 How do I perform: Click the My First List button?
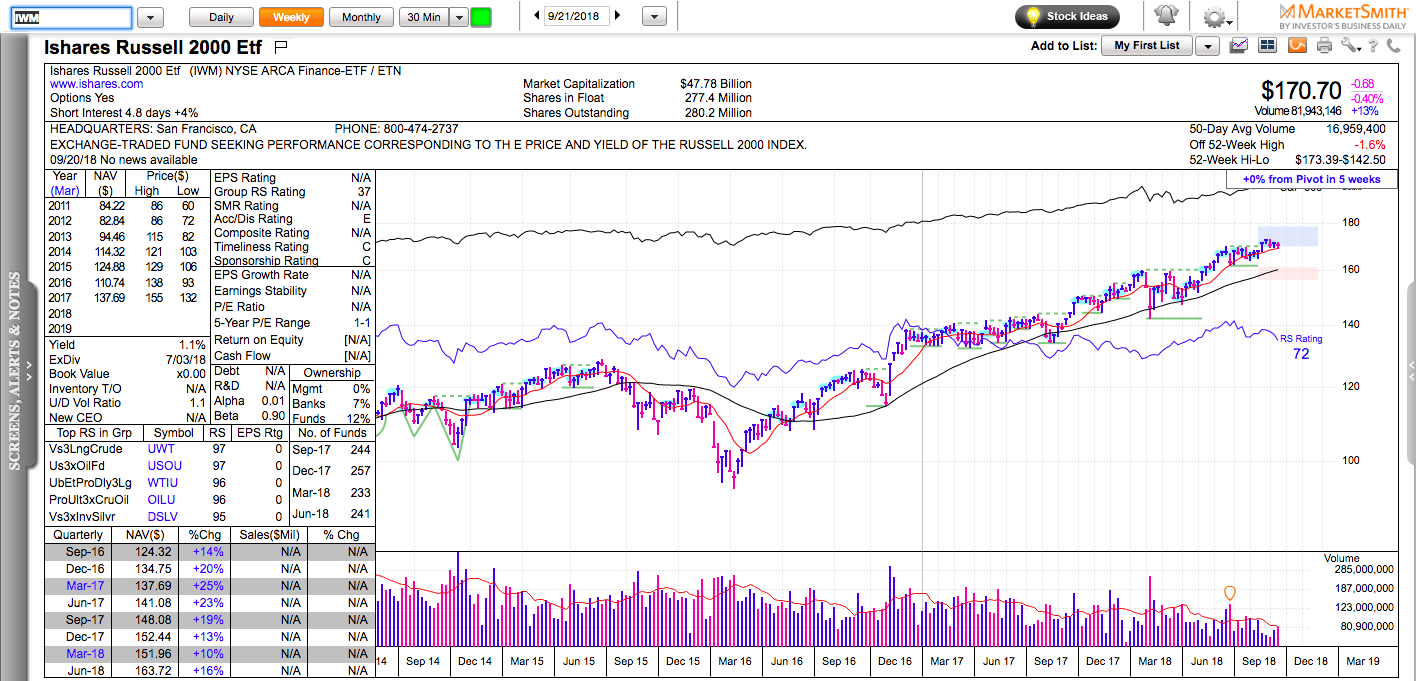1147,46
